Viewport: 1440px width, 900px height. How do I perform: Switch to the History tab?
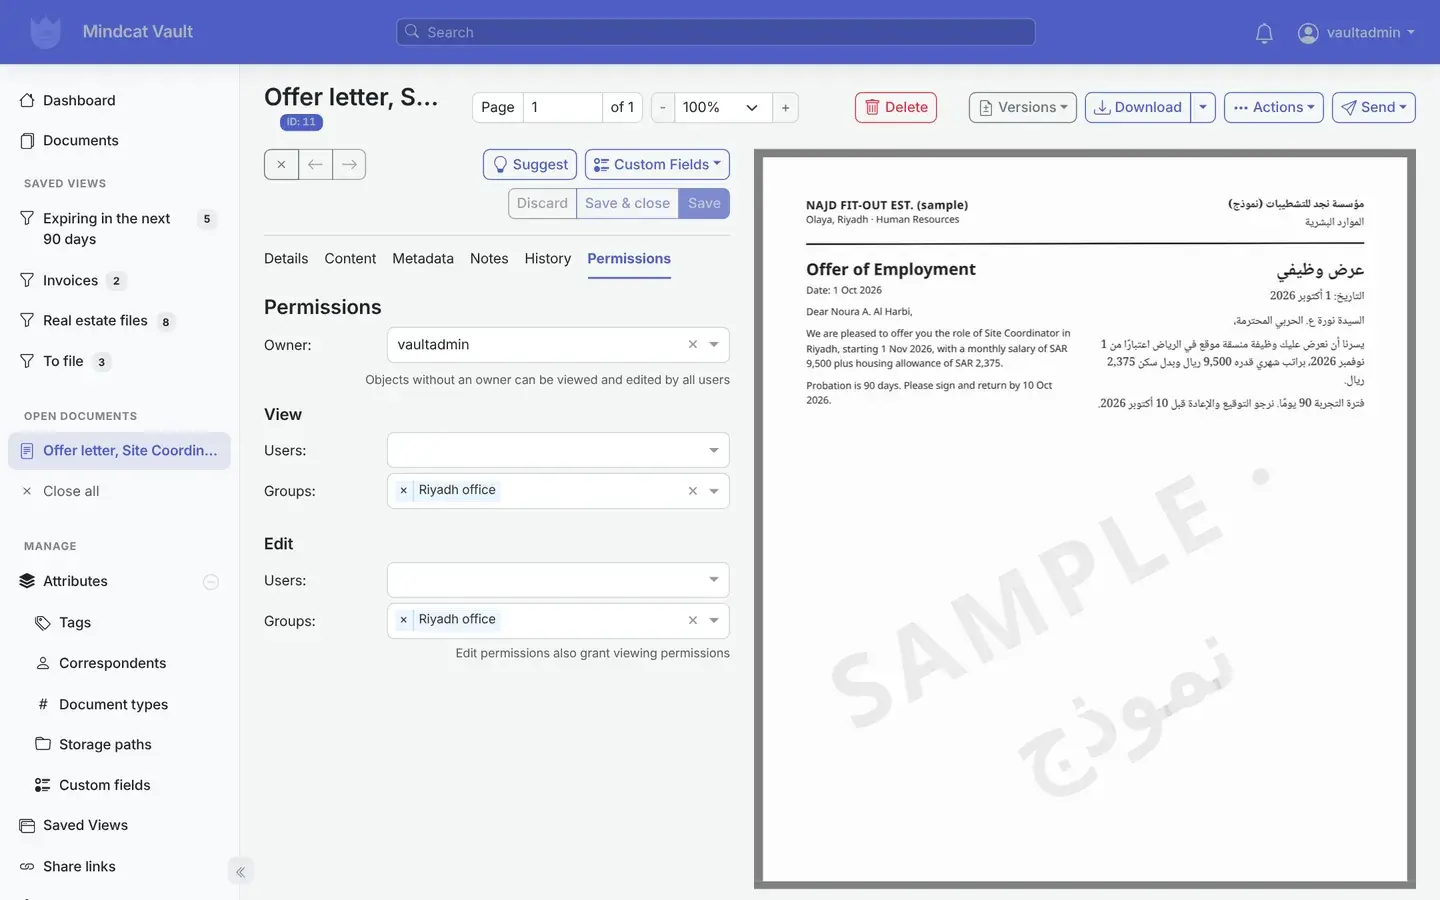[548, 258]
